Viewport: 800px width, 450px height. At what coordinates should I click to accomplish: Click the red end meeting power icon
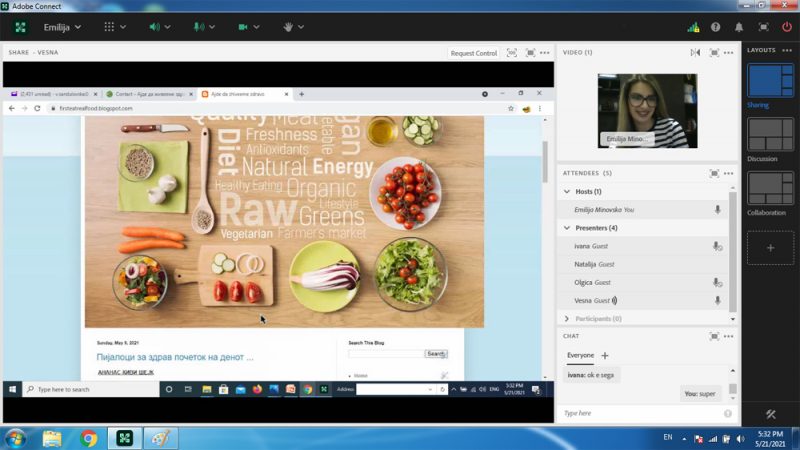pos(787,27)
